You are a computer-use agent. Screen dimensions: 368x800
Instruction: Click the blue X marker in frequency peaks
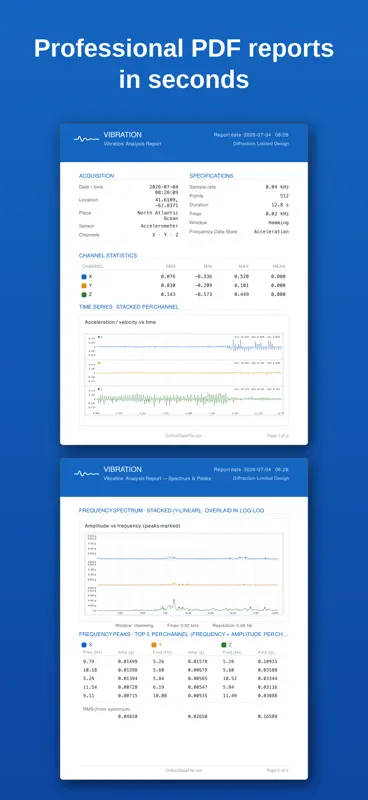pyautogui.click(x=84, y=645)
